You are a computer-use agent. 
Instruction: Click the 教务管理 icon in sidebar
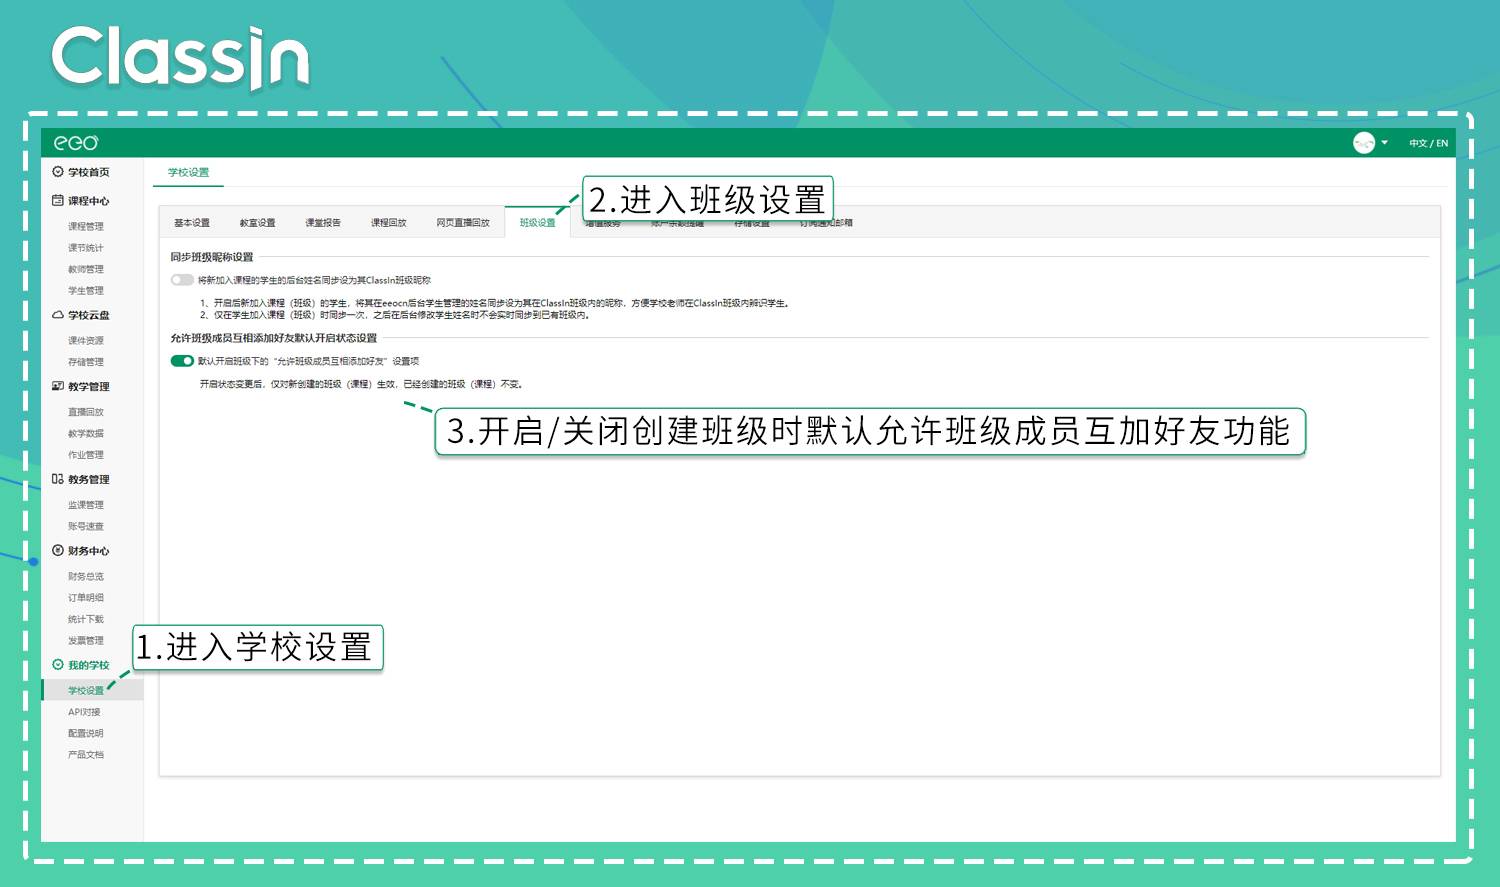click(58, 479)
